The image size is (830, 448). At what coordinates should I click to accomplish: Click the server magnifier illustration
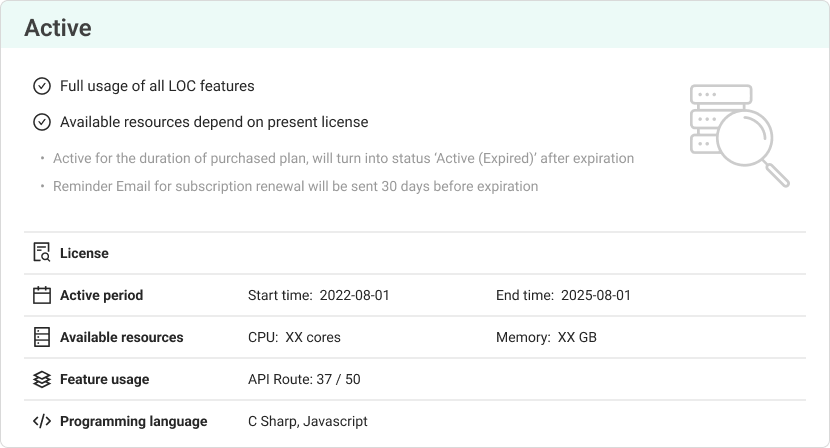coord(739,135)
